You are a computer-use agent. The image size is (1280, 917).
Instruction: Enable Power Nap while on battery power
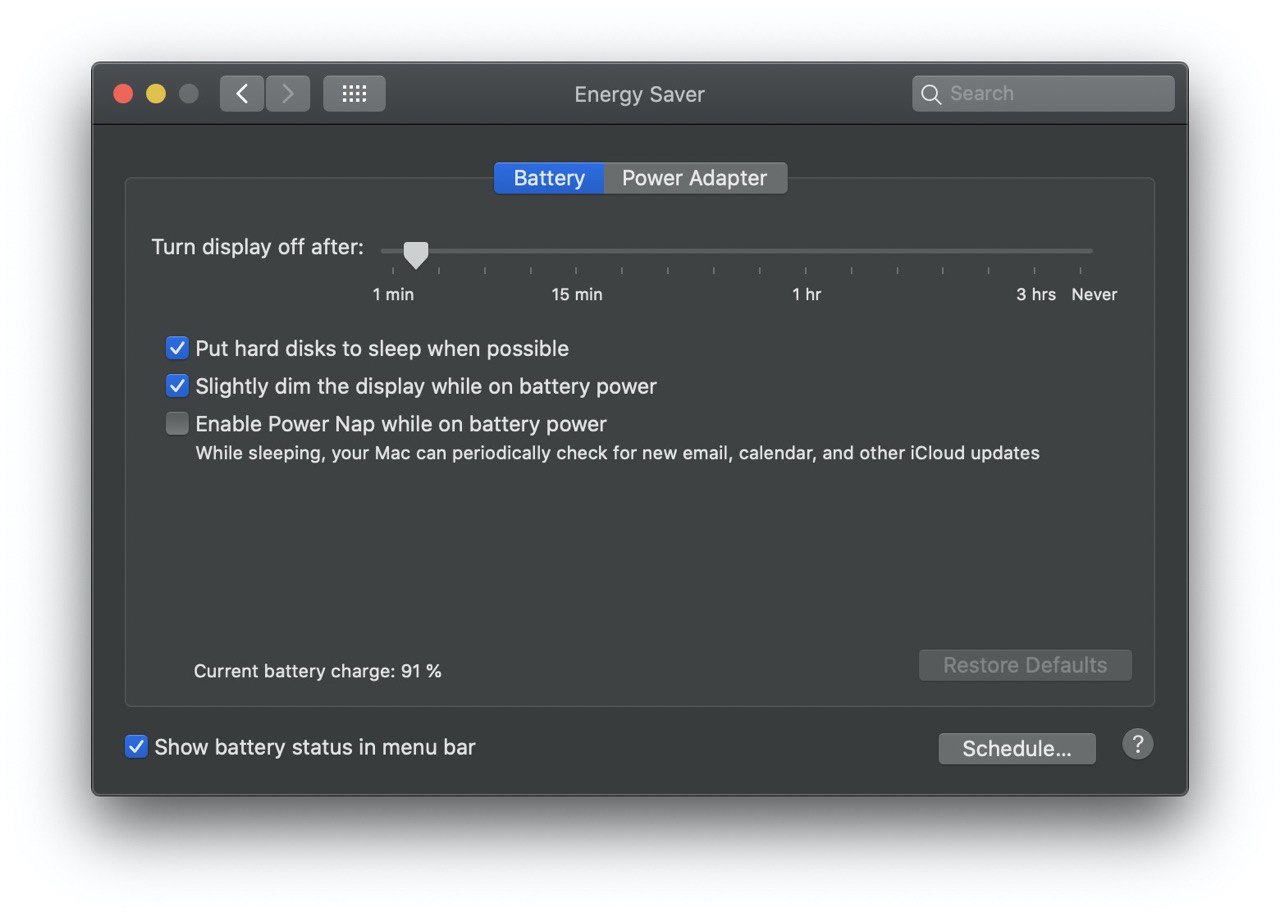[x=177, y=424]
